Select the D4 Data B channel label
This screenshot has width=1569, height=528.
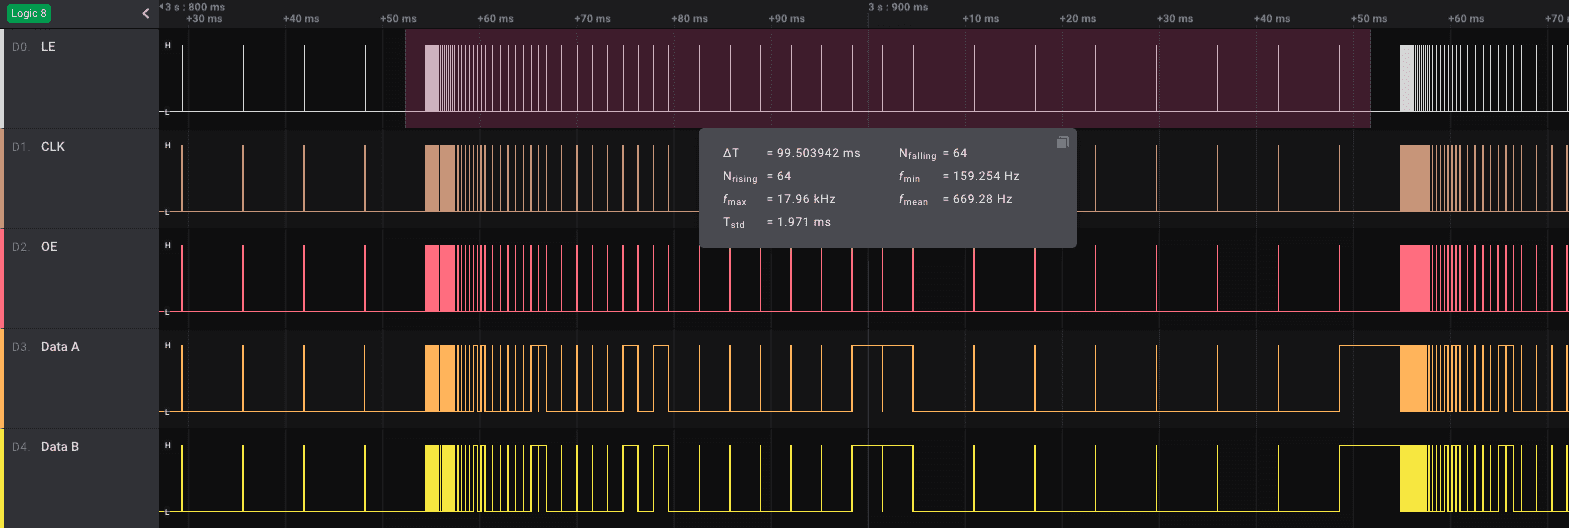click(x=60, y=447)
